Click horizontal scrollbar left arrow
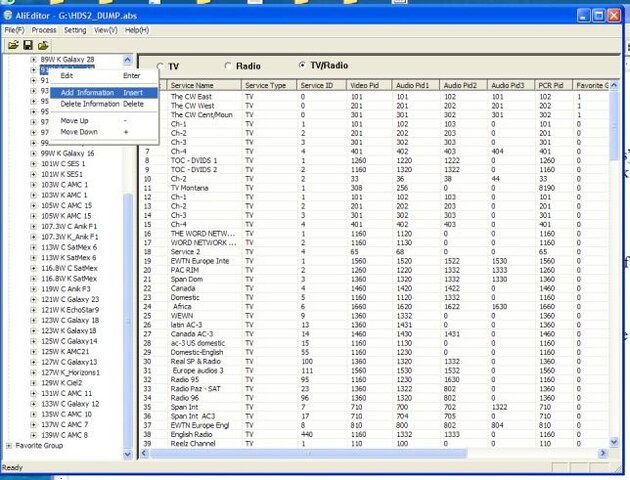Image resolution: width=630 pixels, height=480 pixels. click(x=145, y=453)
